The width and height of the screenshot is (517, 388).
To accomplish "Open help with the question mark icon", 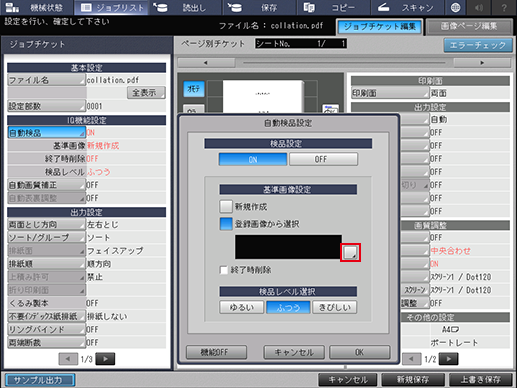I will click(504, 7).
